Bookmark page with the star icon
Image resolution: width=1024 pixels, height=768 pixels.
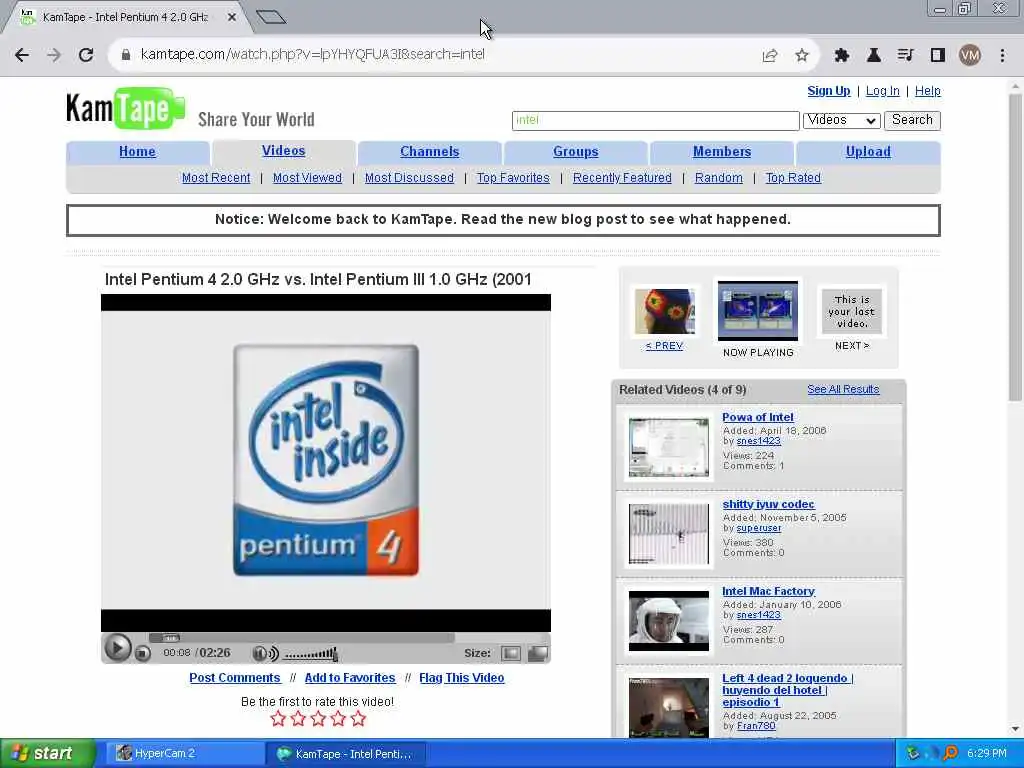(x=802, y=56)
